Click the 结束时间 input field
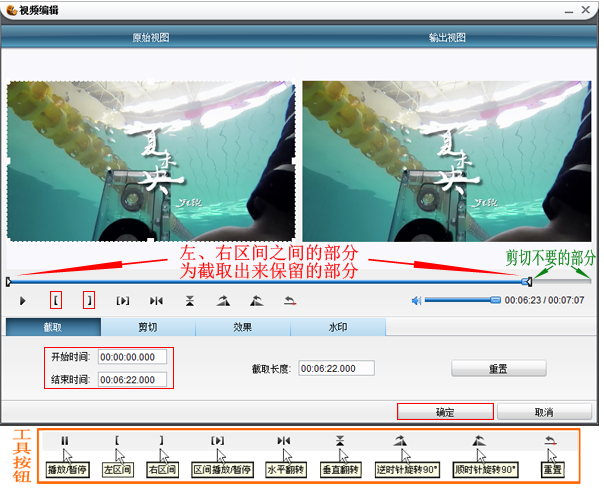604x492 pixels. 133,380
